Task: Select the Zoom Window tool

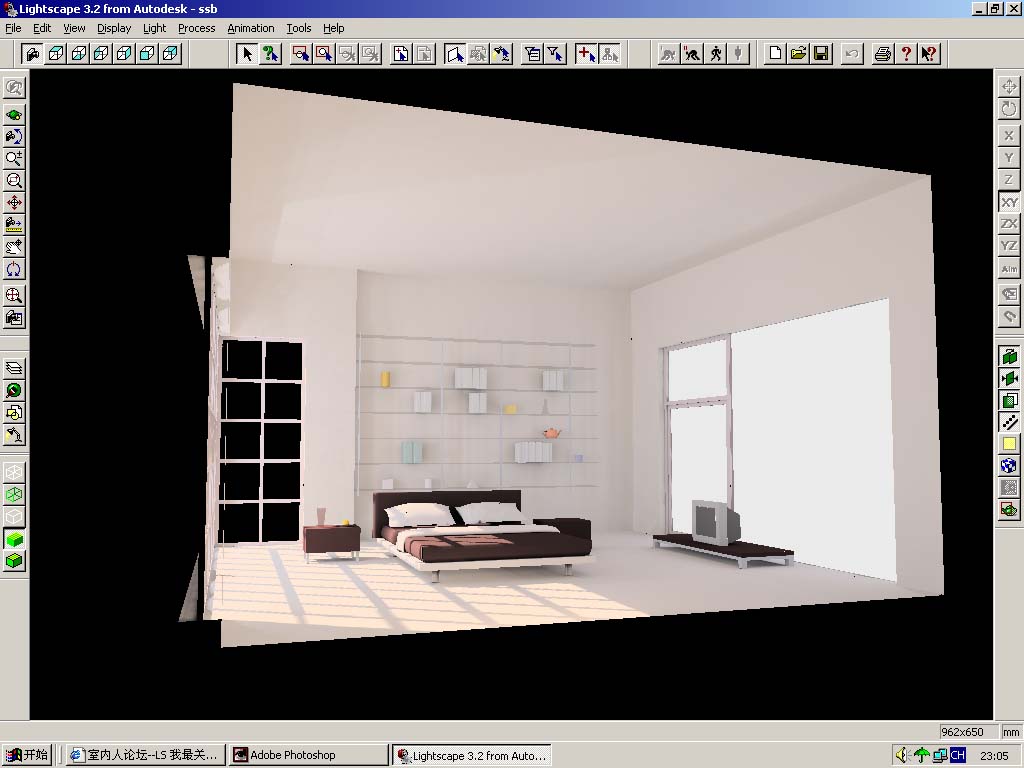Action: 14,181
